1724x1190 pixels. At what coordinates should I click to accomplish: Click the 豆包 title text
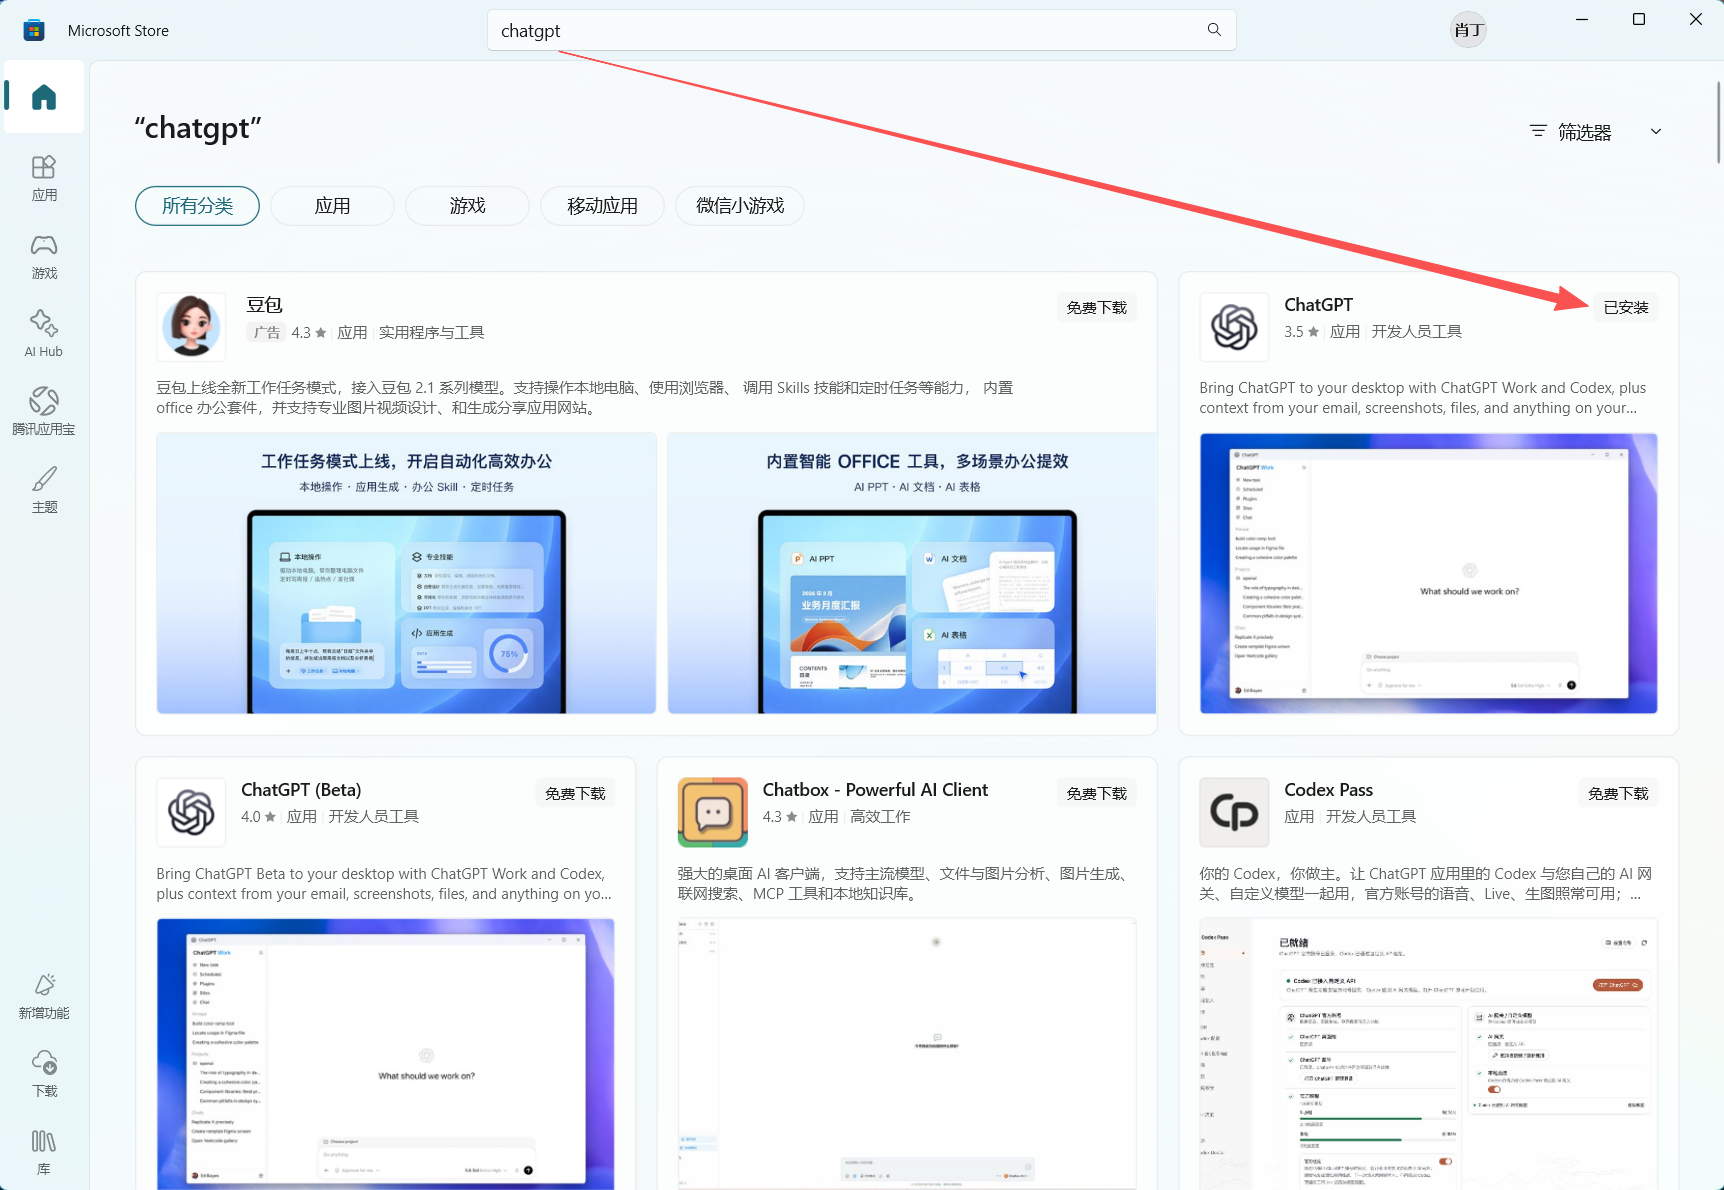265,305
